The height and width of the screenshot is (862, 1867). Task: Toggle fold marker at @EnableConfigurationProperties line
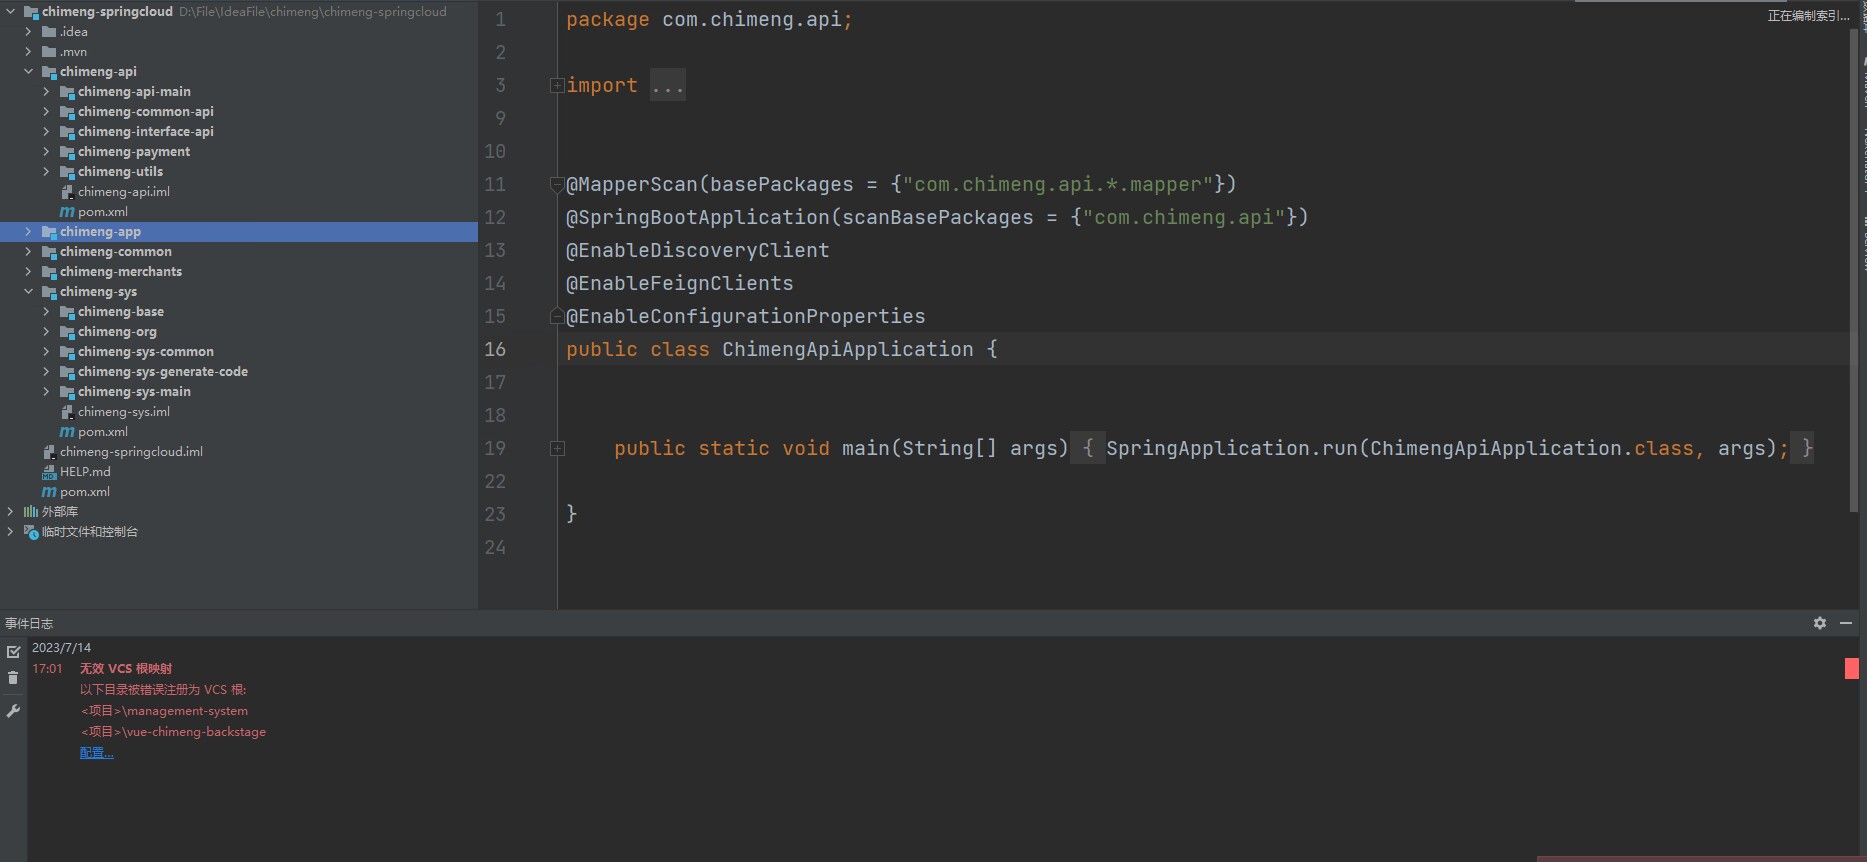coord(557,316)
